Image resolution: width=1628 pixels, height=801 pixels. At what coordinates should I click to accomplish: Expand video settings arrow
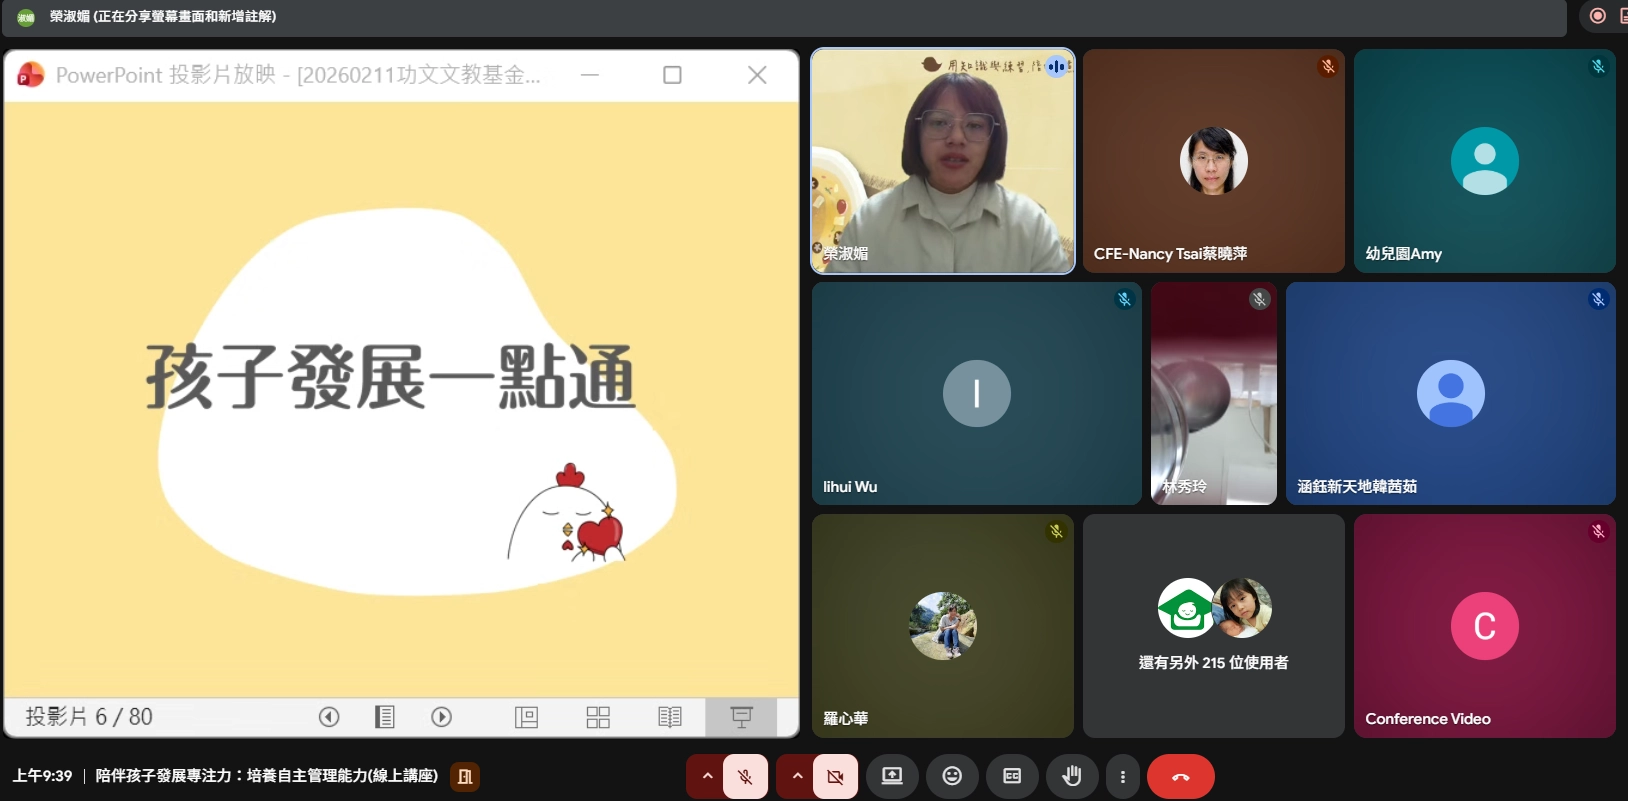click(797, 776)
